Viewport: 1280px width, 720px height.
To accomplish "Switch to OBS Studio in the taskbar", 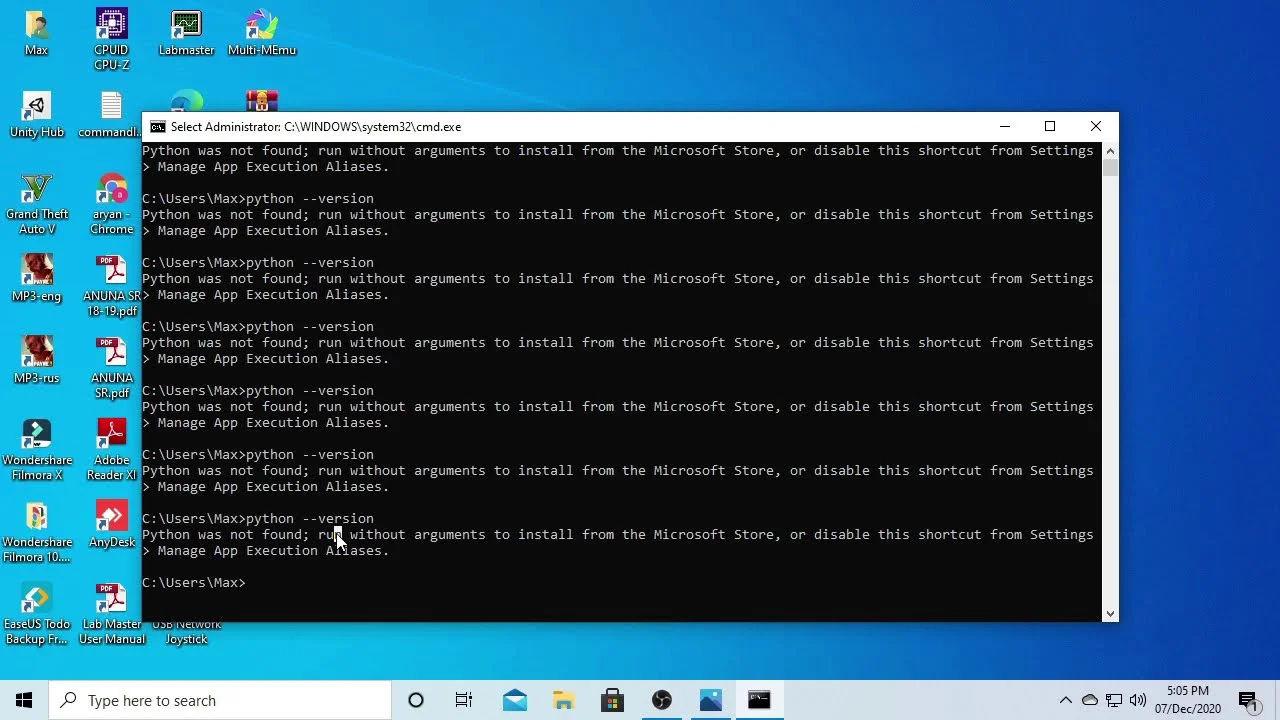I will pos(661,700).
